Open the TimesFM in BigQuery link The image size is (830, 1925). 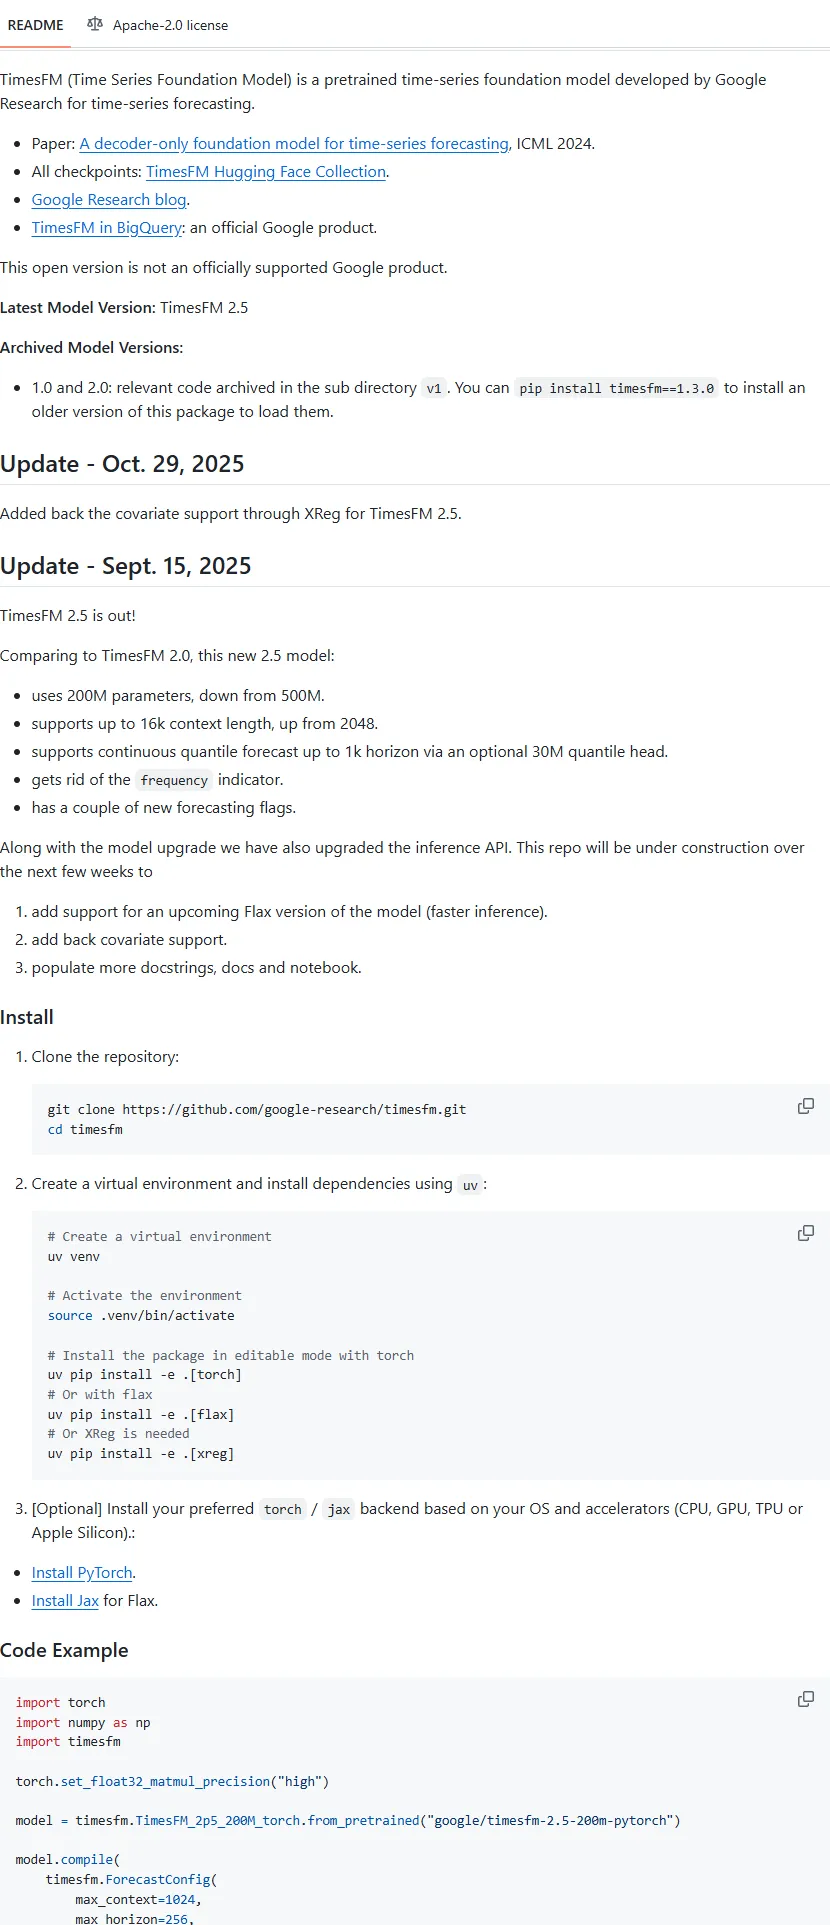(107, 228)
